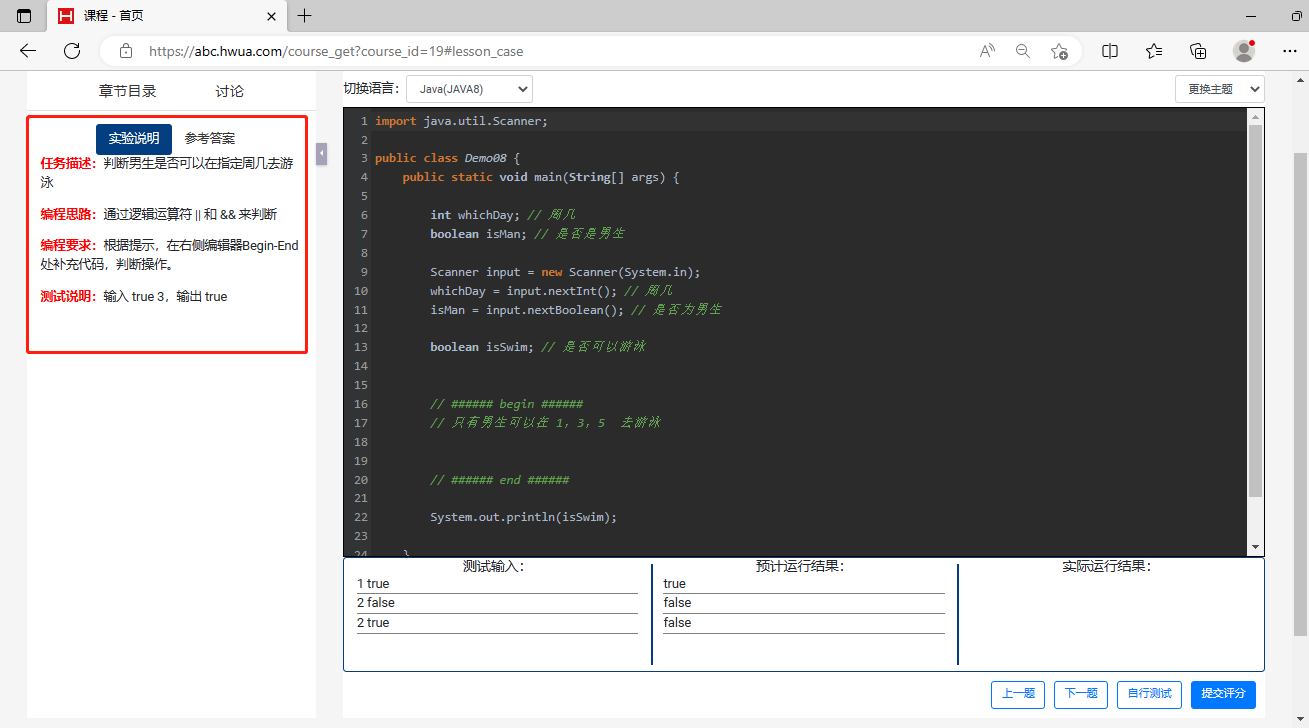Click the 'import java.util.Scanner;' code line
Viewport: 1309px width, 728px height.
pyautogui.click(x=461, y=121)
